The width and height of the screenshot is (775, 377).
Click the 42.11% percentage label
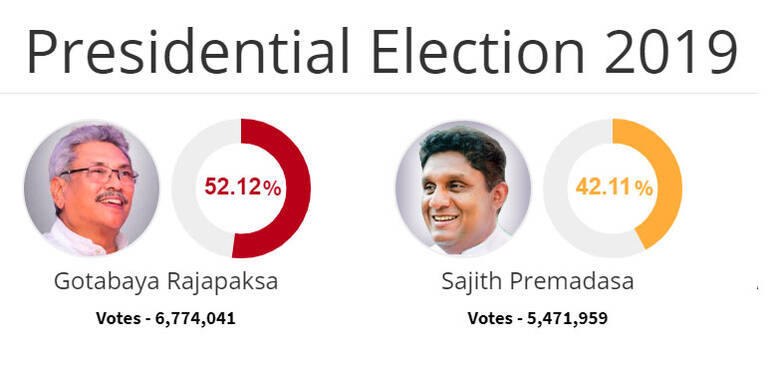tap(614, 188)
